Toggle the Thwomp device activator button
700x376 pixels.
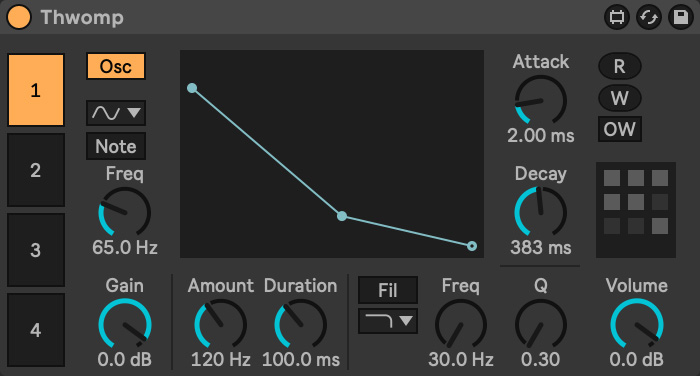[x=19, y=17]
